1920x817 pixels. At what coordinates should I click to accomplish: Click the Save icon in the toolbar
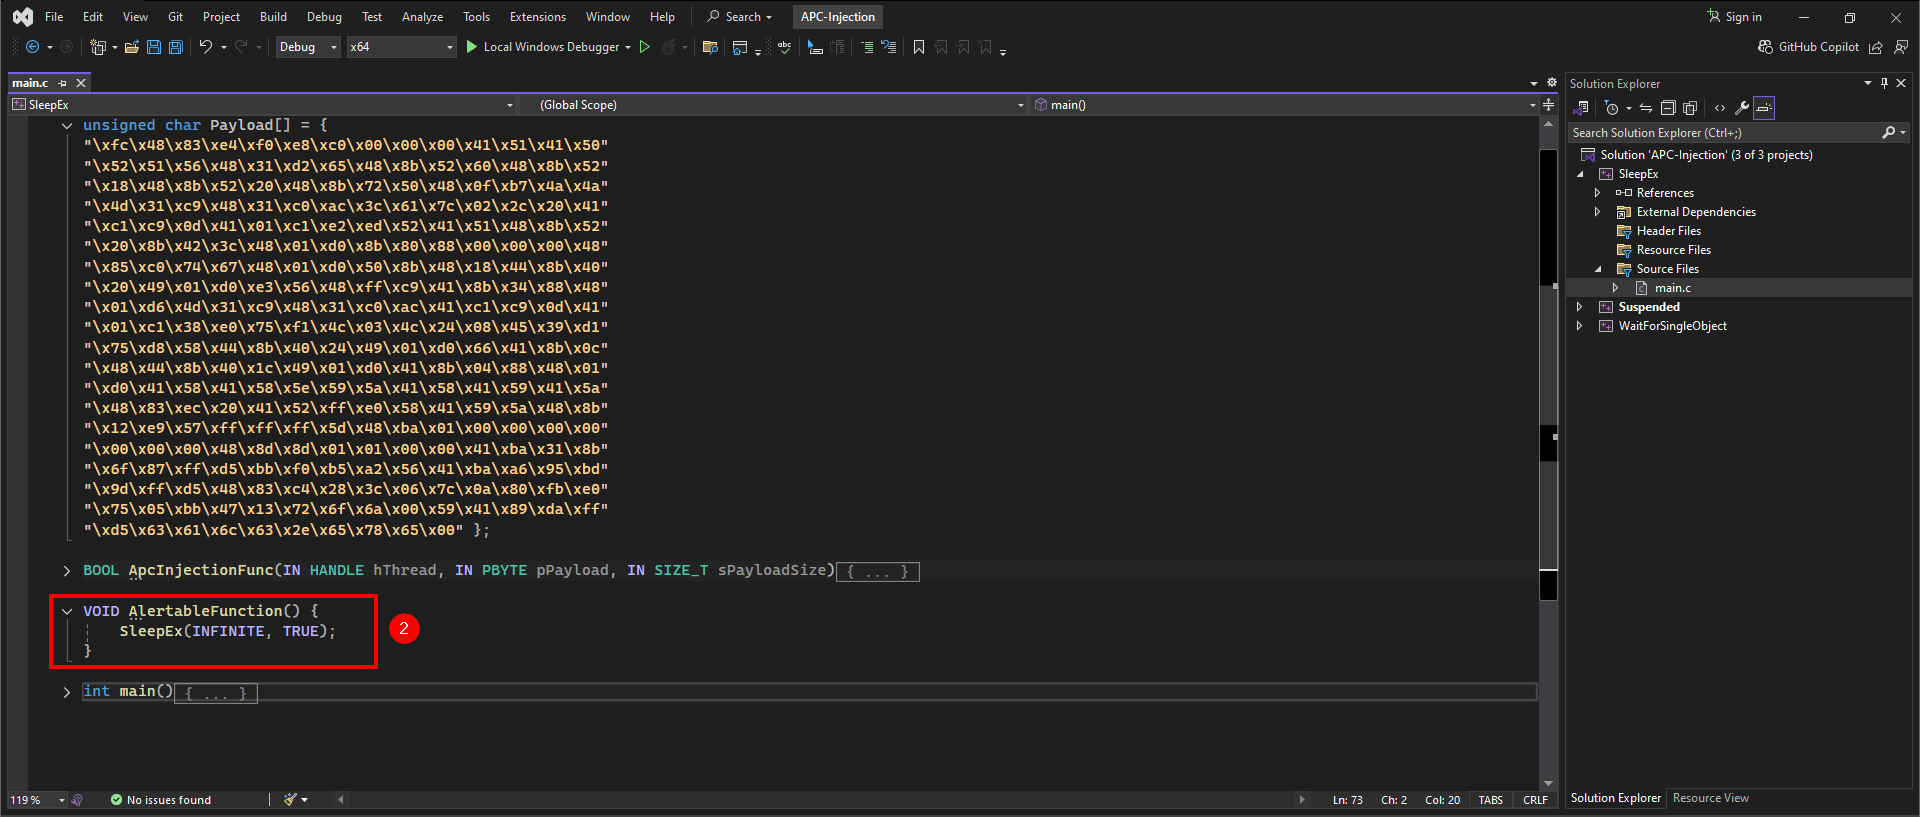click(x=154, y=47)
